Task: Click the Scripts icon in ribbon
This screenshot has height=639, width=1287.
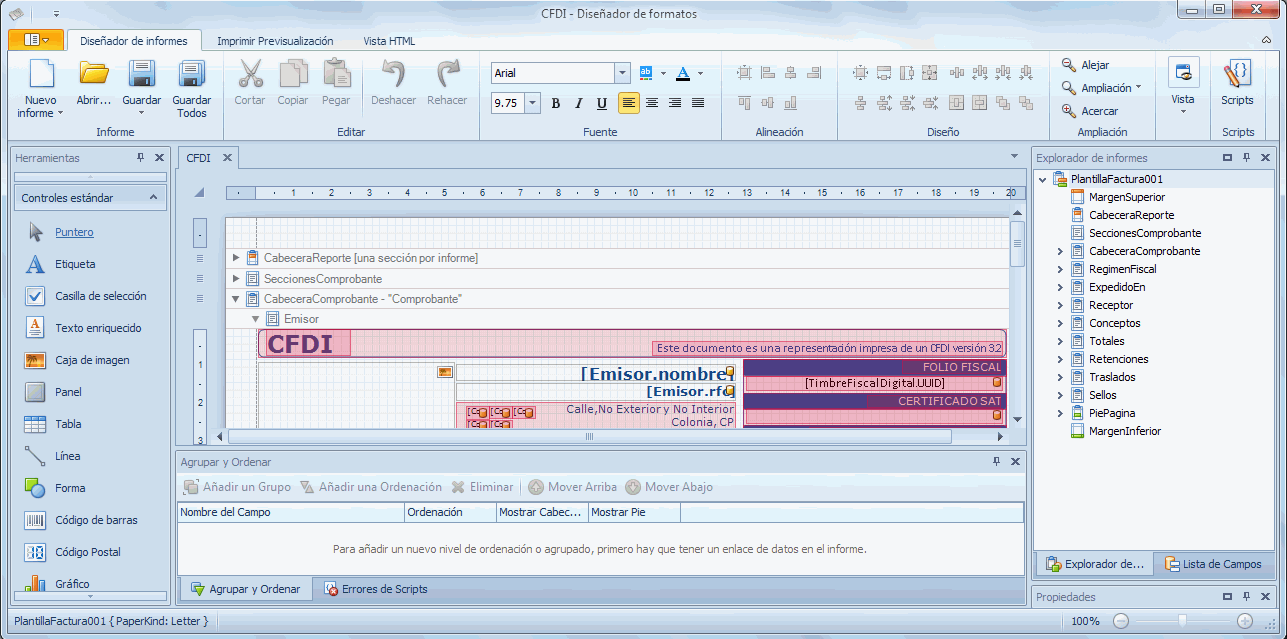Action: 1237,75
